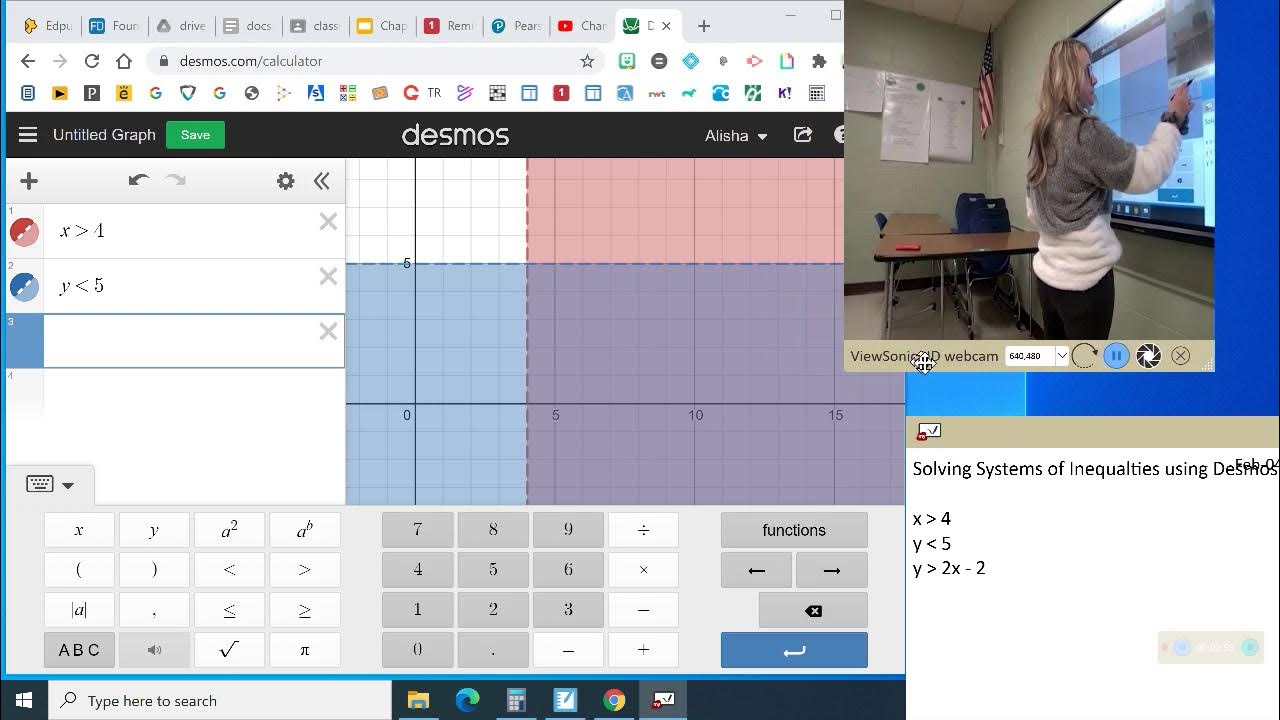Redo the expression edit

pos(175,180)
